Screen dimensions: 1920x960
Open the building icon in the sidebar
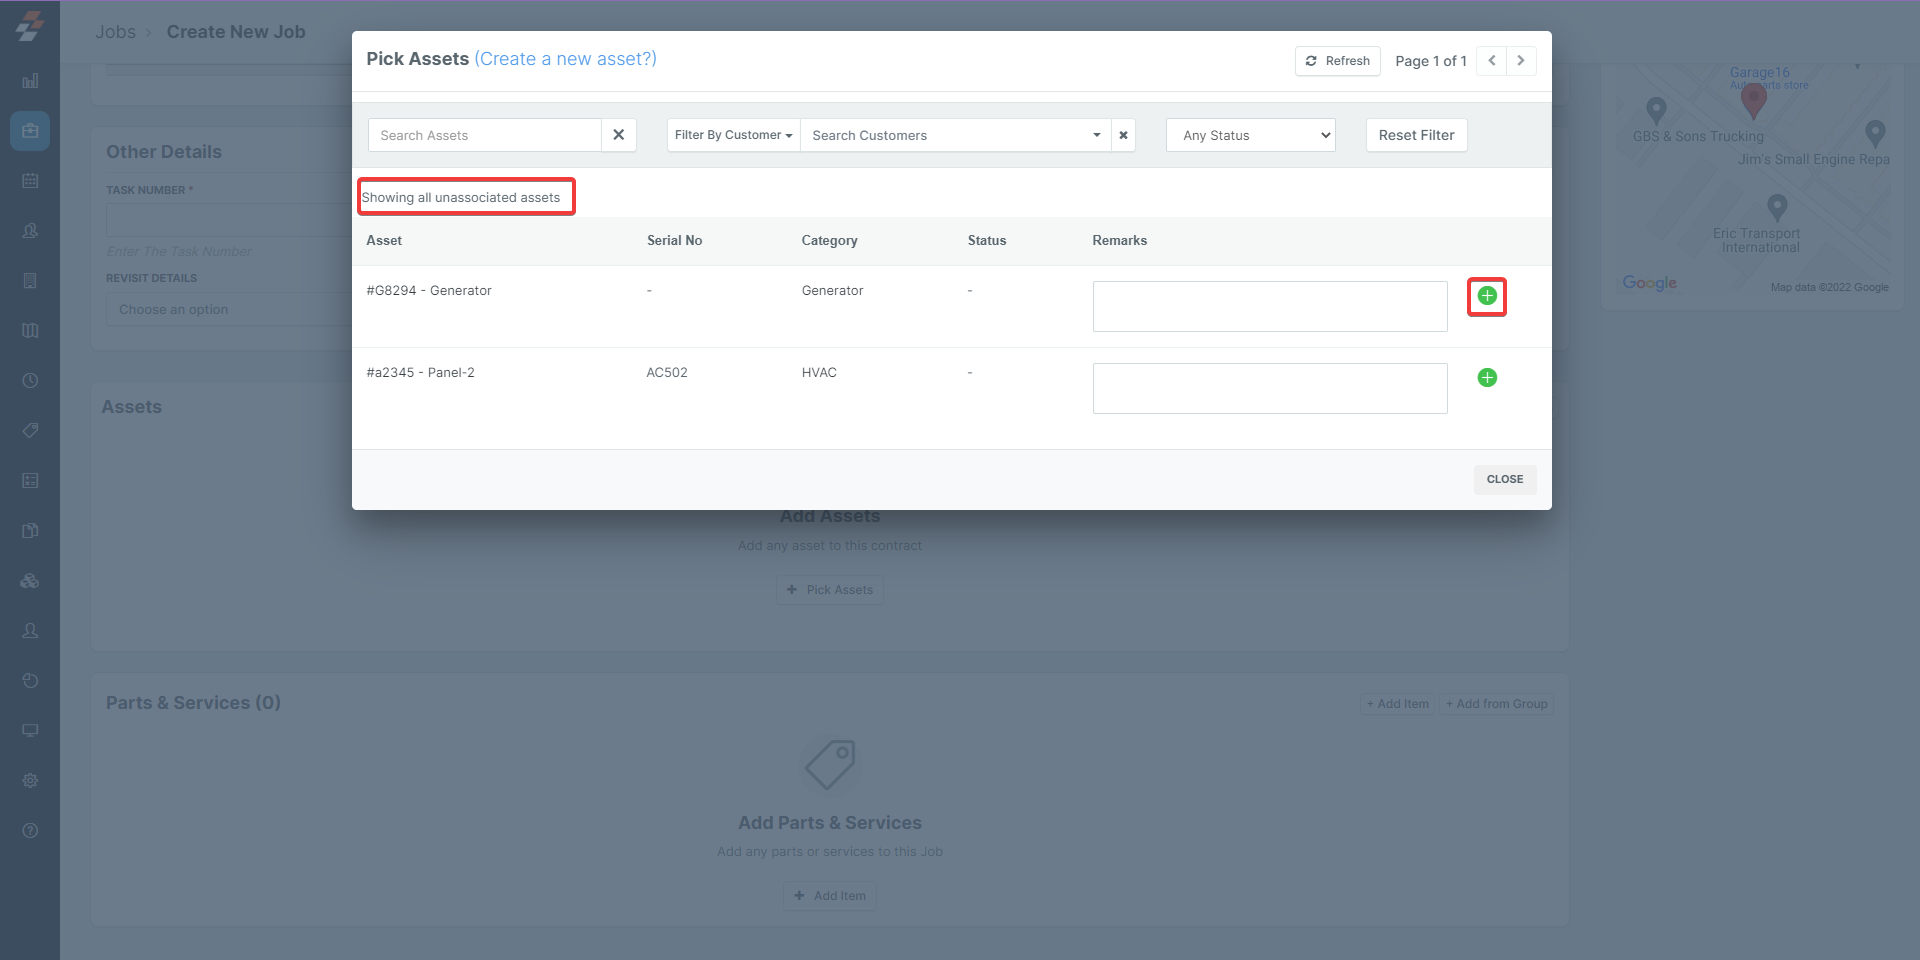pos(30,281)
